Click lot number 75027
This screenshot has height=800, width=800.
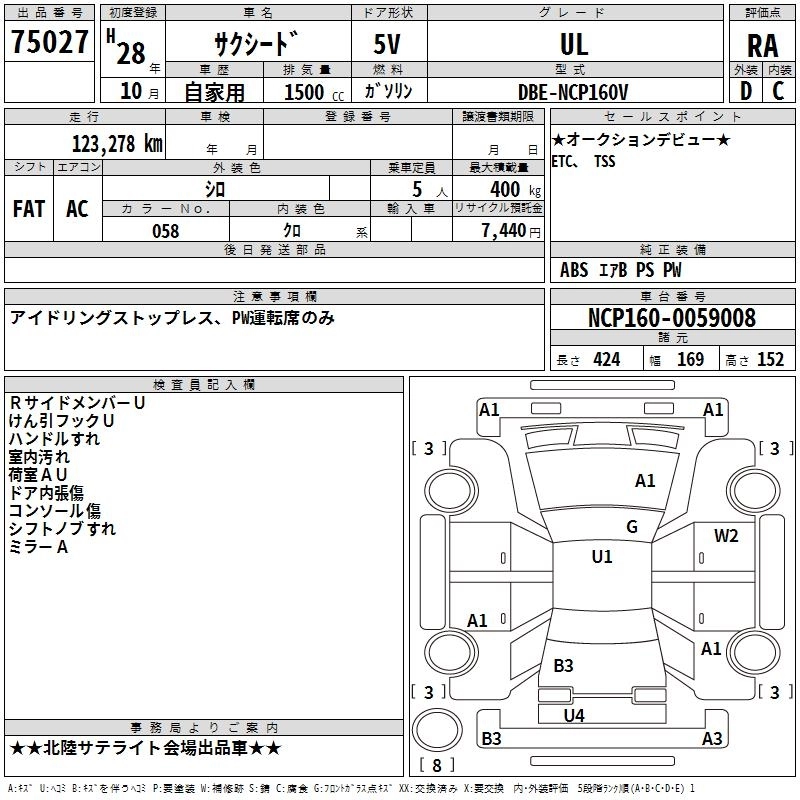pos(50,43)
